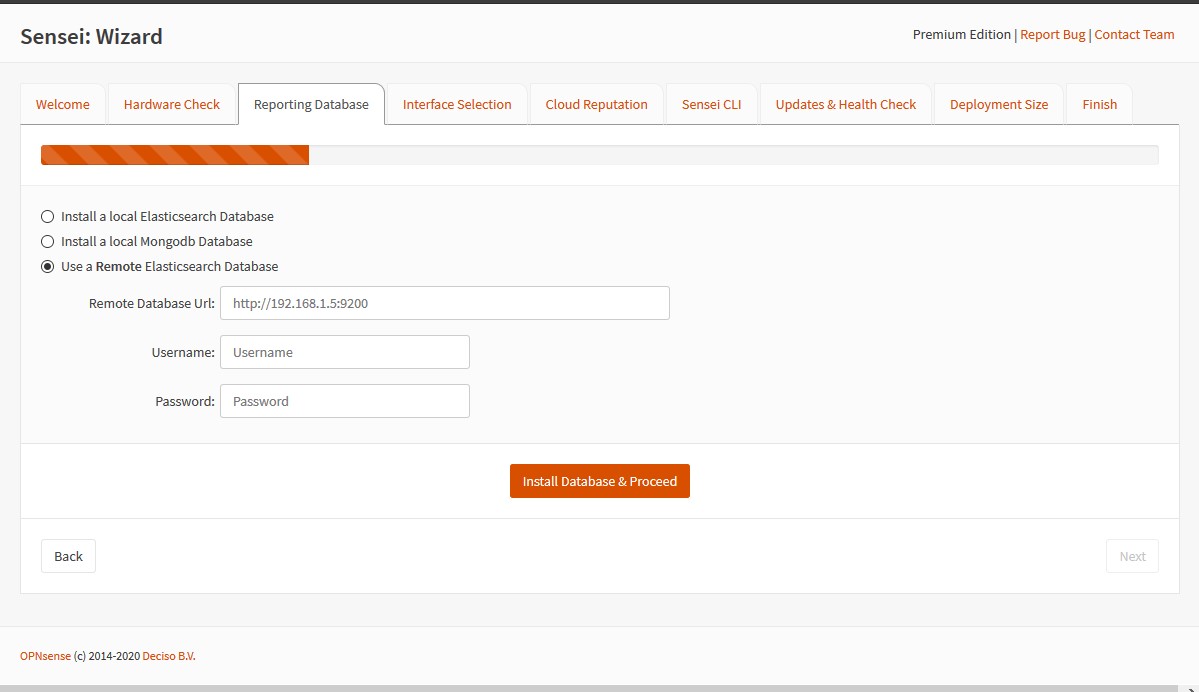Open the Updates & Health Check tab
This screenshot has height=692, width=1199.
tap(845, 103)
